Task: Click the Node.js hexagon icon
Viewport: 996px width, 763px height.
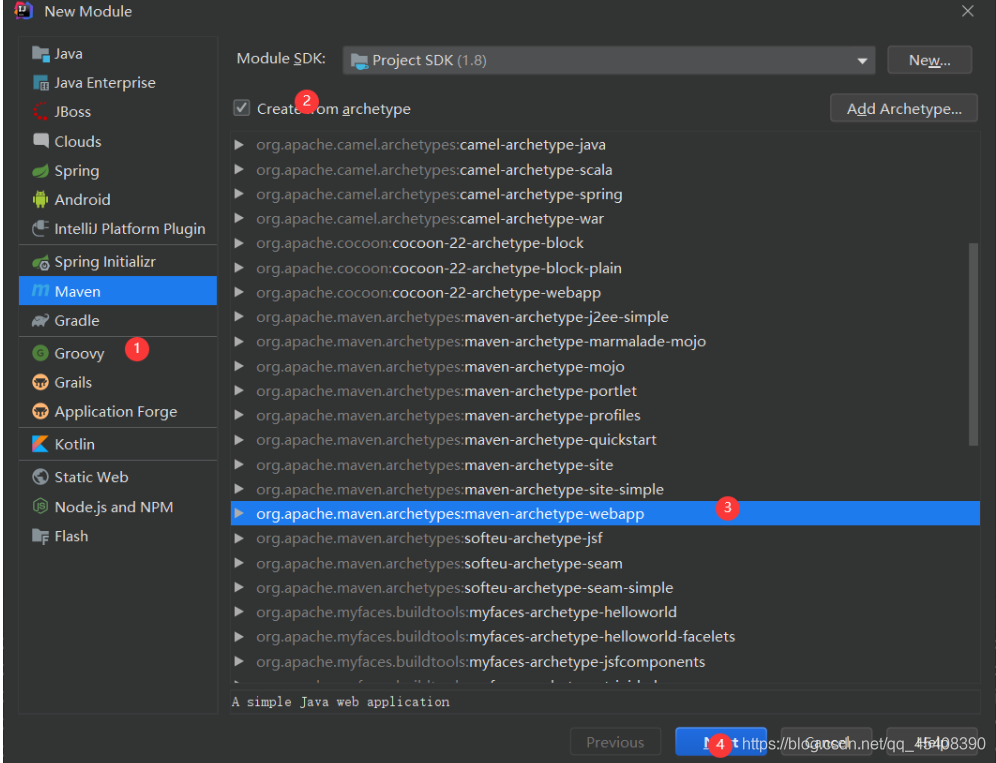Action: (x=41, y=507)
